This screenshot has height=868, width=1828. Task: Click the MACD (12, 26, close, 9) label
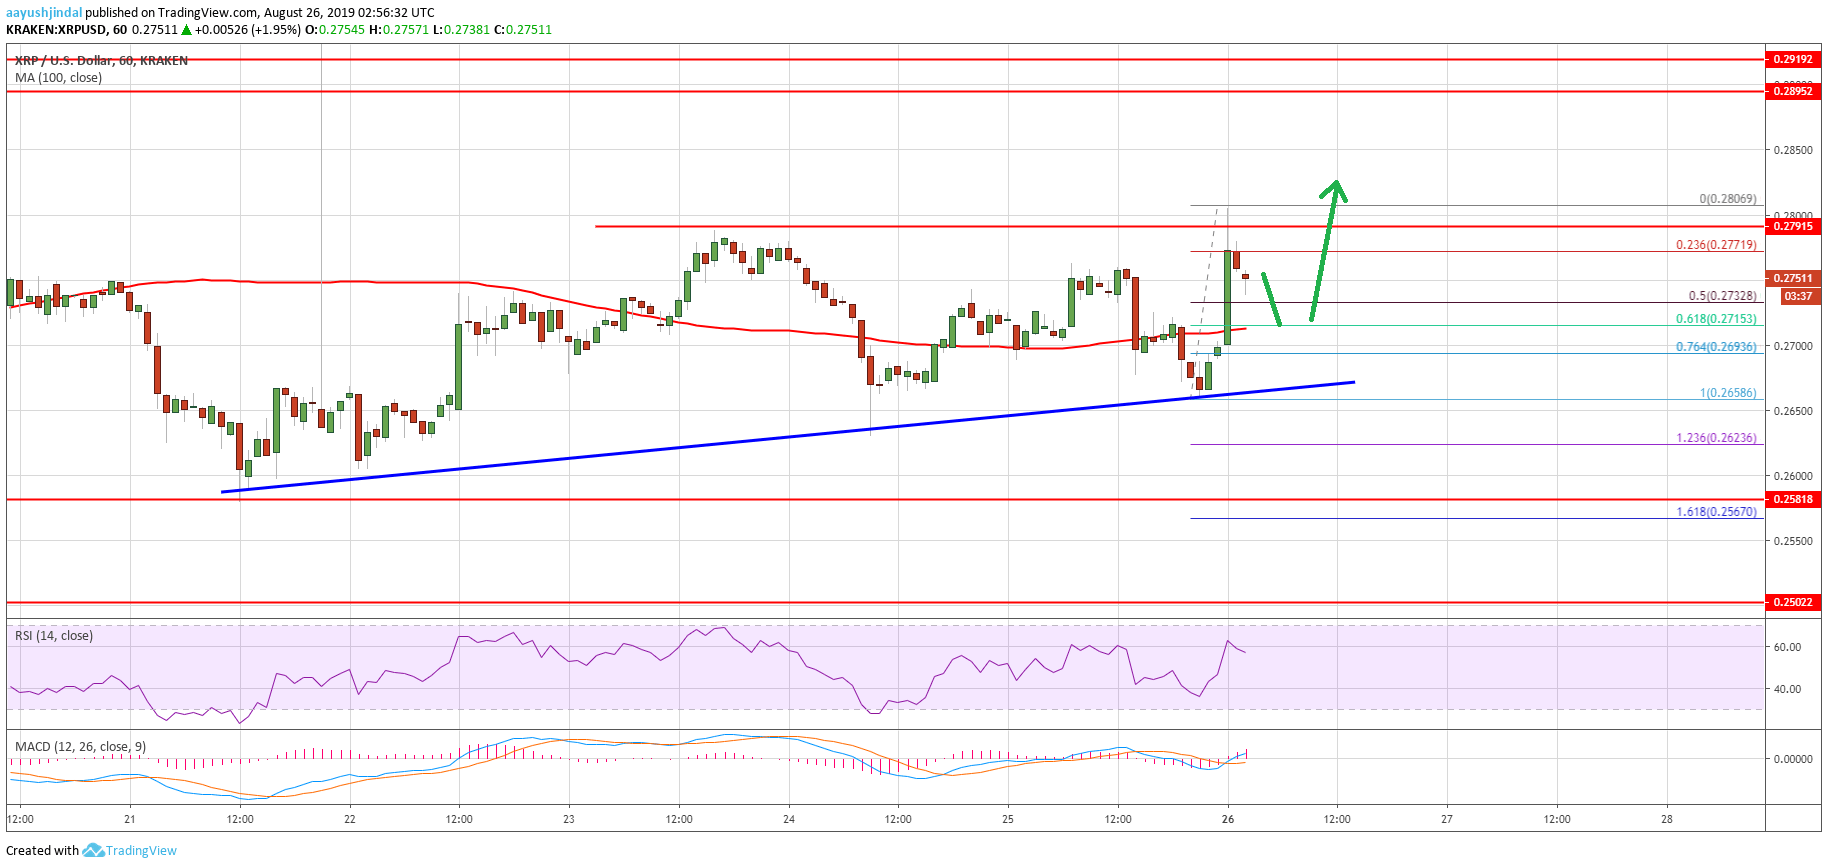[80, 747]
